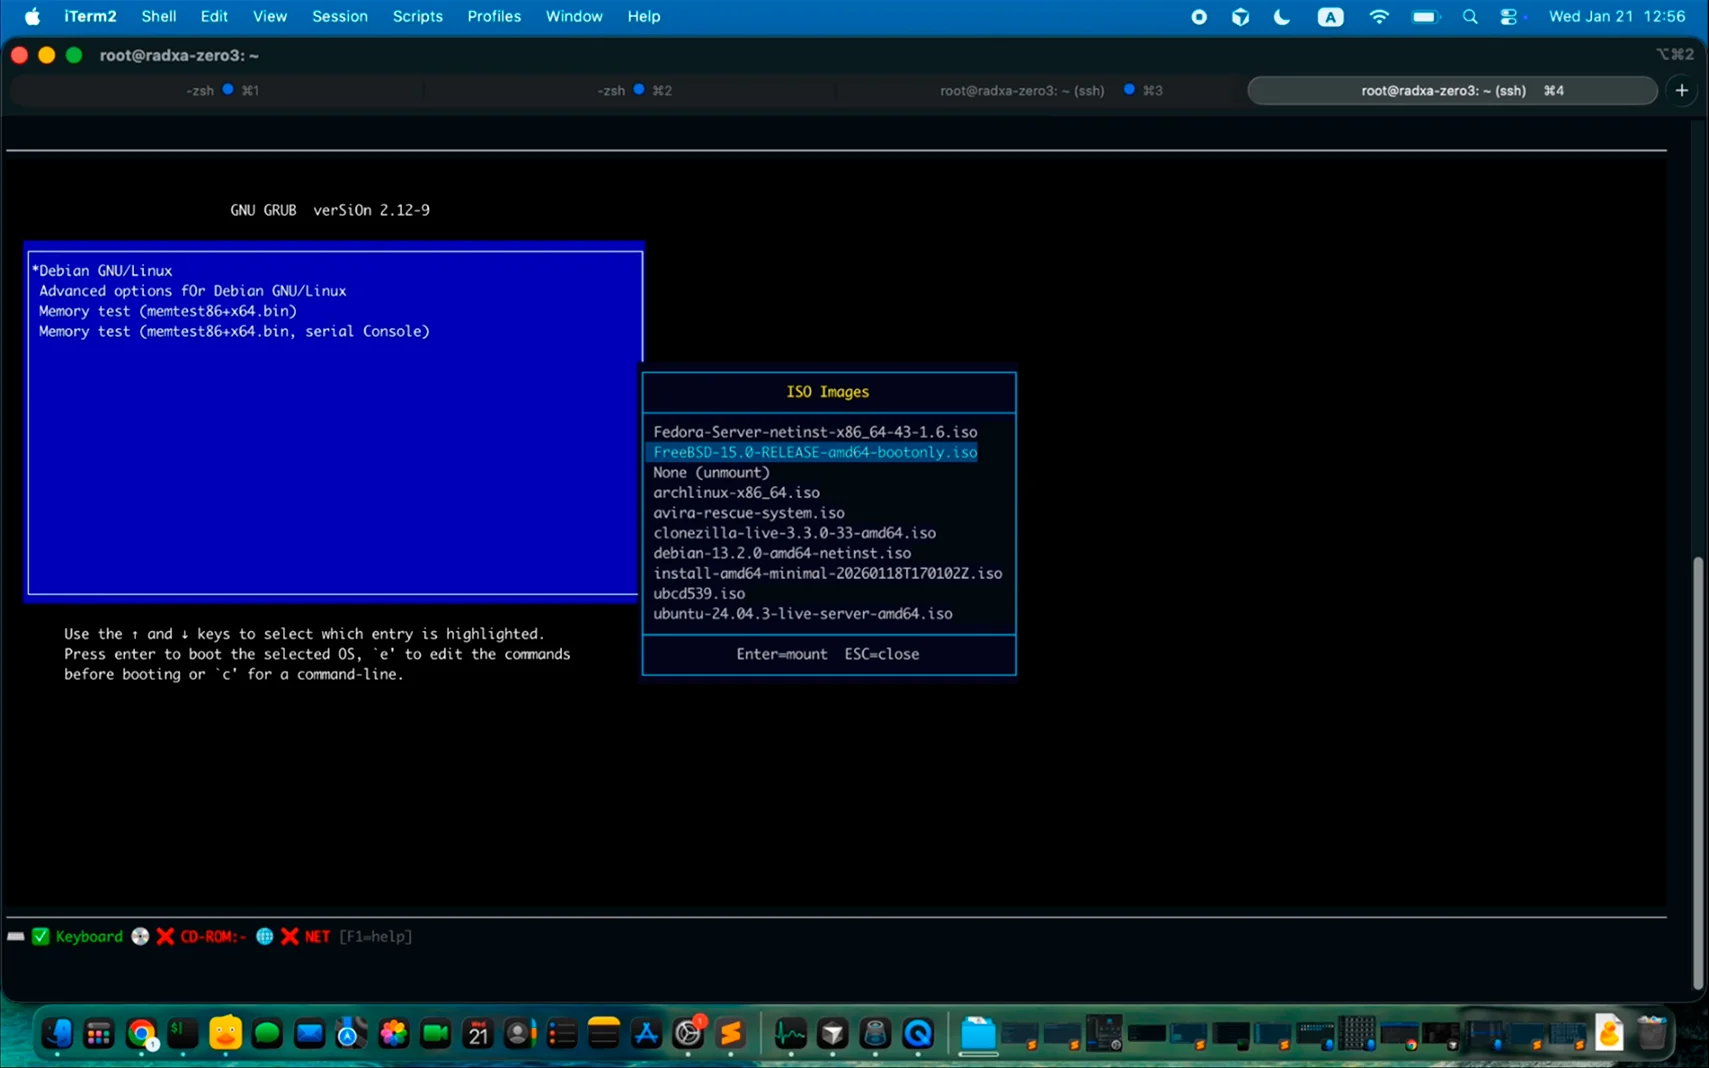
Task: Open the App Store from the Dock
Action: click(645, 1035)
